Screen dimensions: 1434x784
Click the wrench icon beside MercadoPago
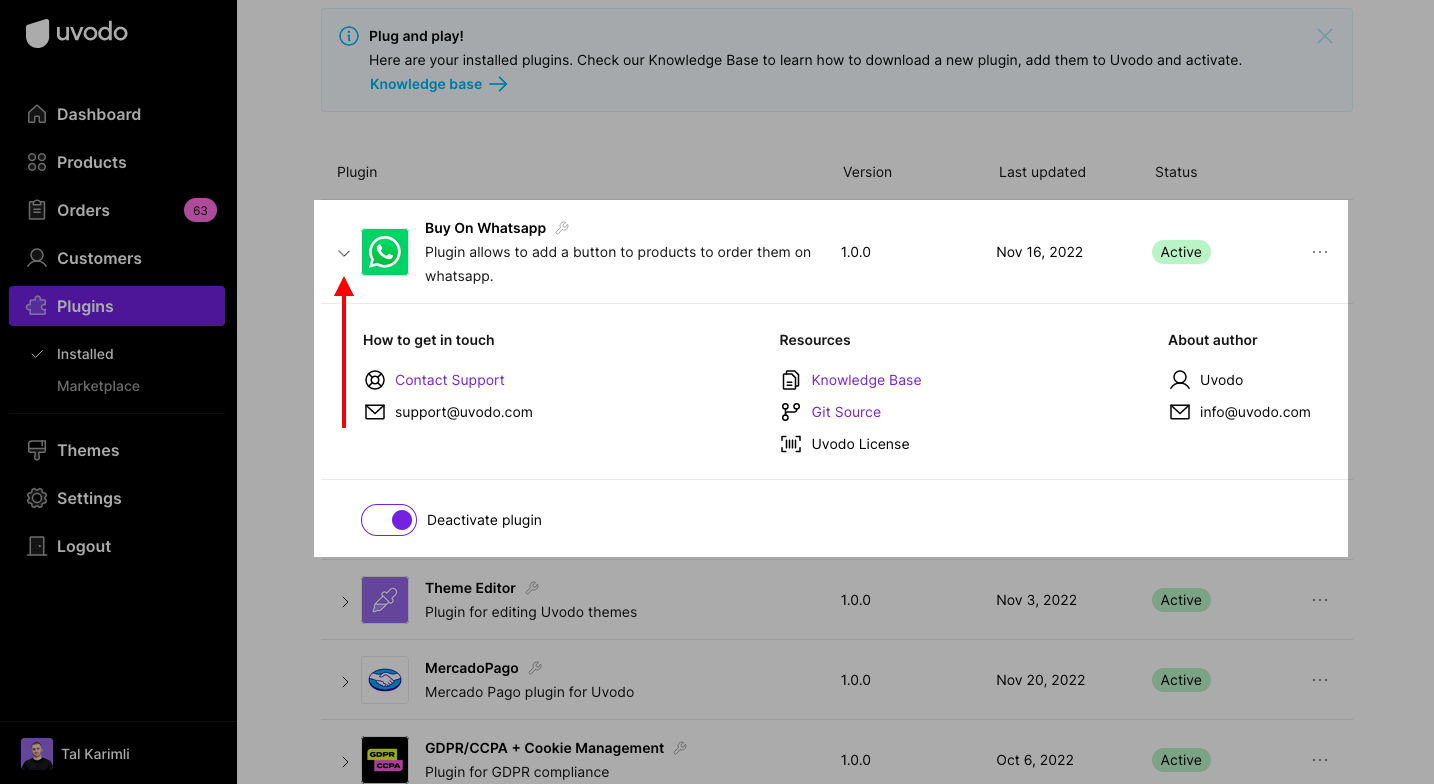535,668
